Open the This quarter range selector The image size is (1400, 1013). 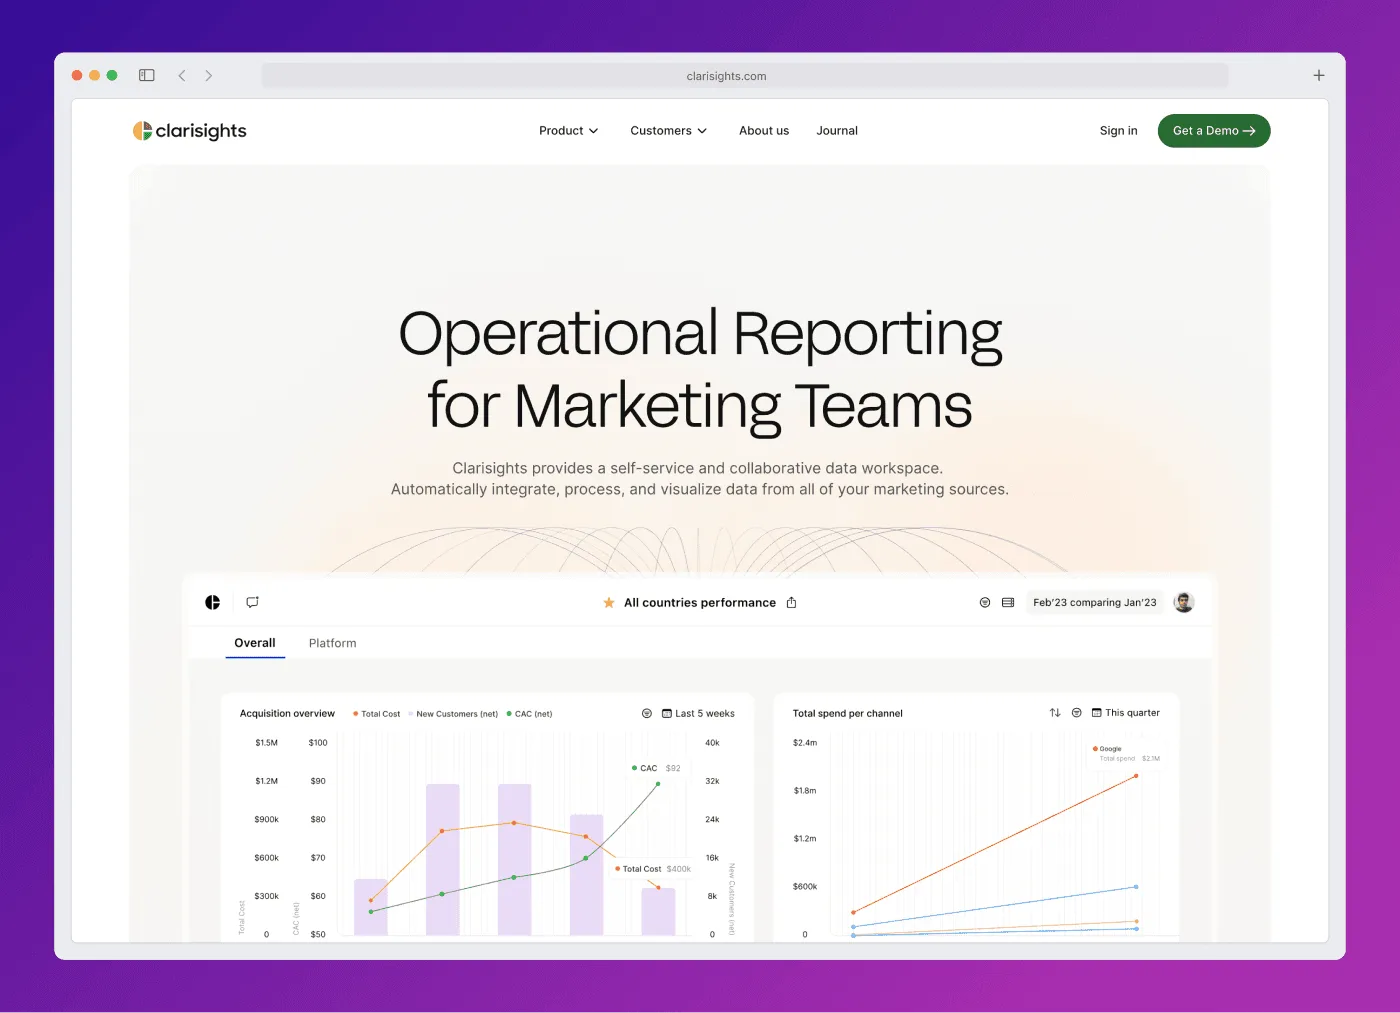[x=1126, y=712]
